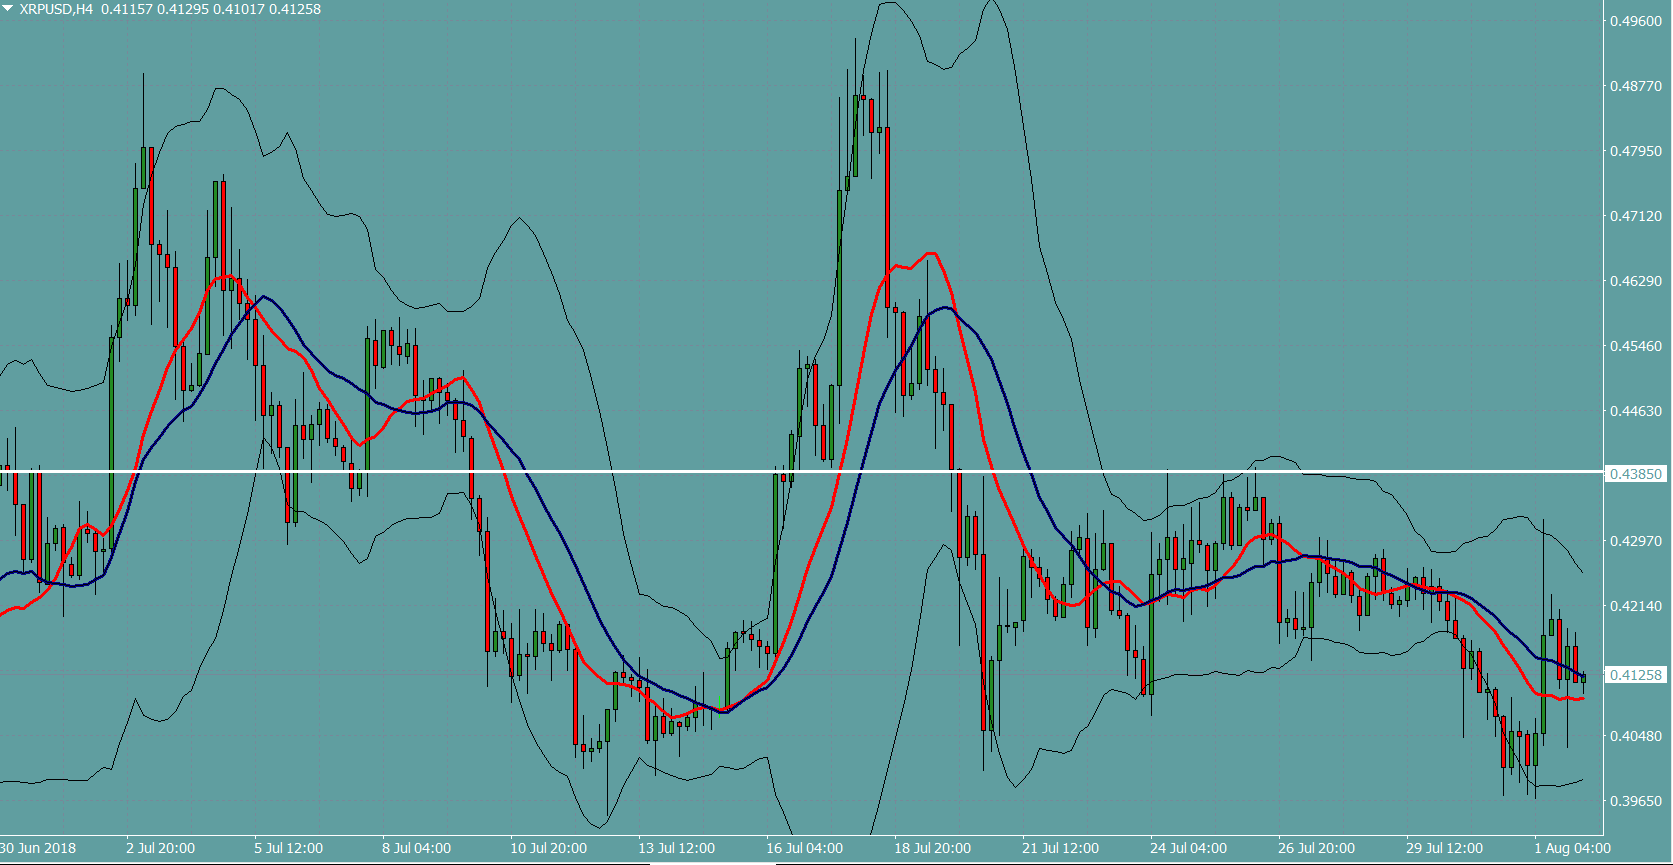The image size is (1673, 865).
Task: Click the 18 Jul 20:00 time label
Action: pos(933,848)
